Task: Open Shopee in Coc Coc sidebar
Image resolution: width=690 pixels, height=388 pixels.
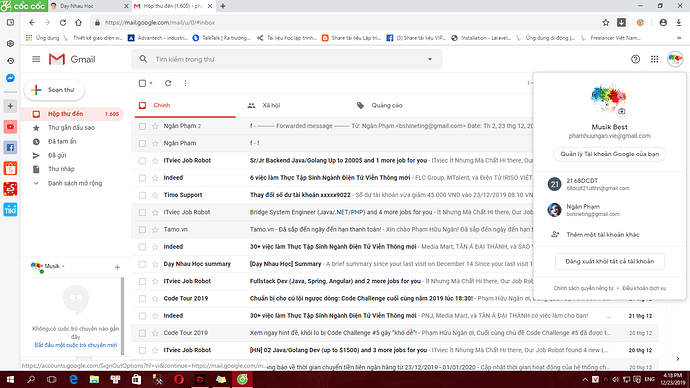Action: pos(11,168)
